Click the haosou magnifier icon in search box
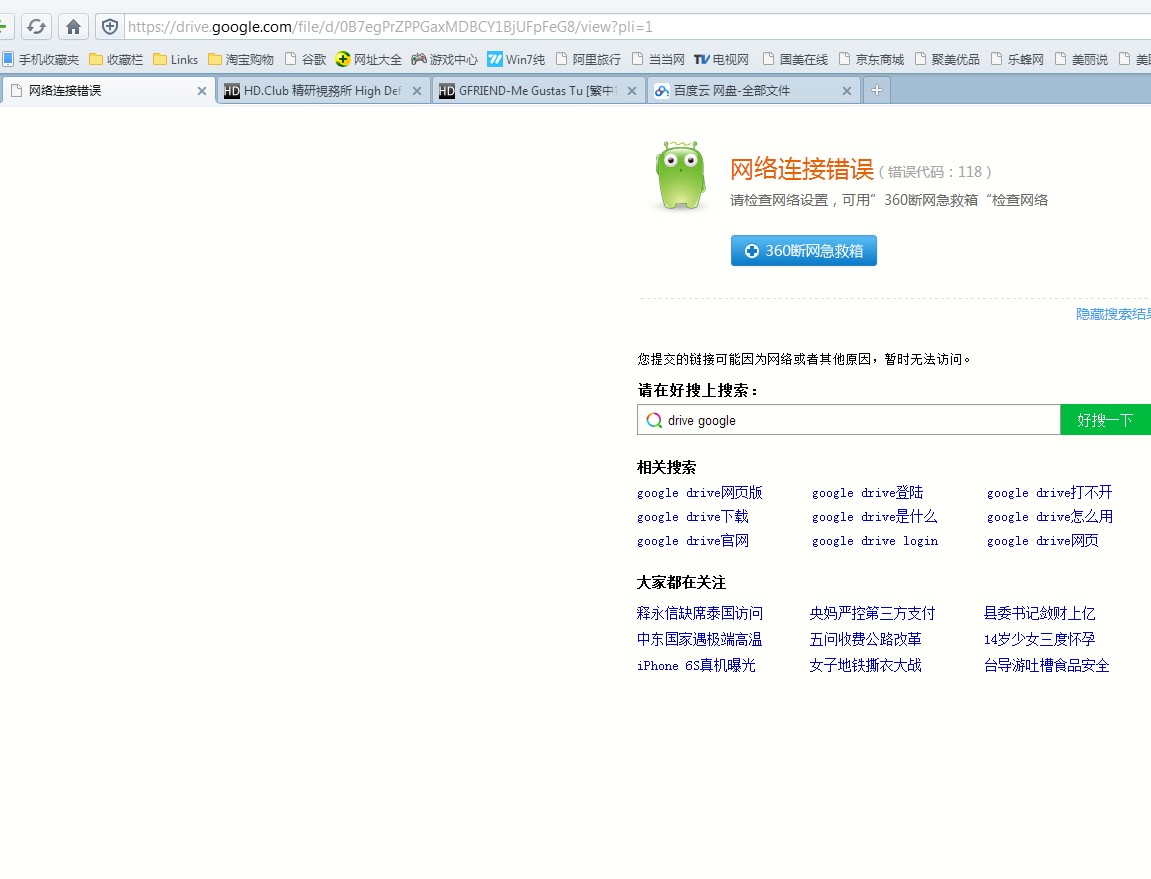Screen dimensions: 1151x879 [x=653, y=420]
